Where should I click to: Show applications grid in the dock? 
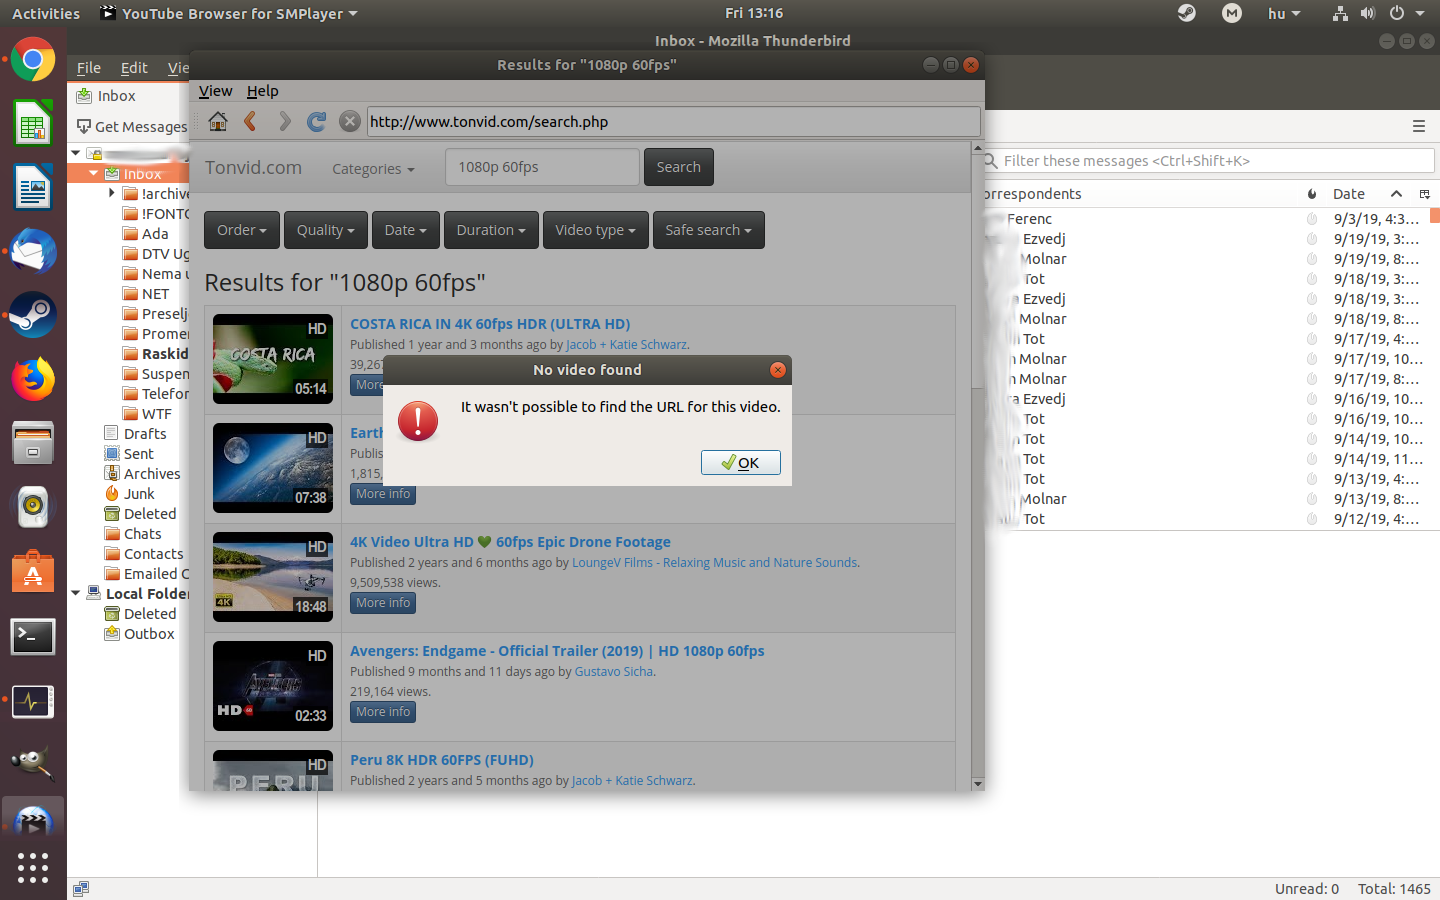point(33,867)
